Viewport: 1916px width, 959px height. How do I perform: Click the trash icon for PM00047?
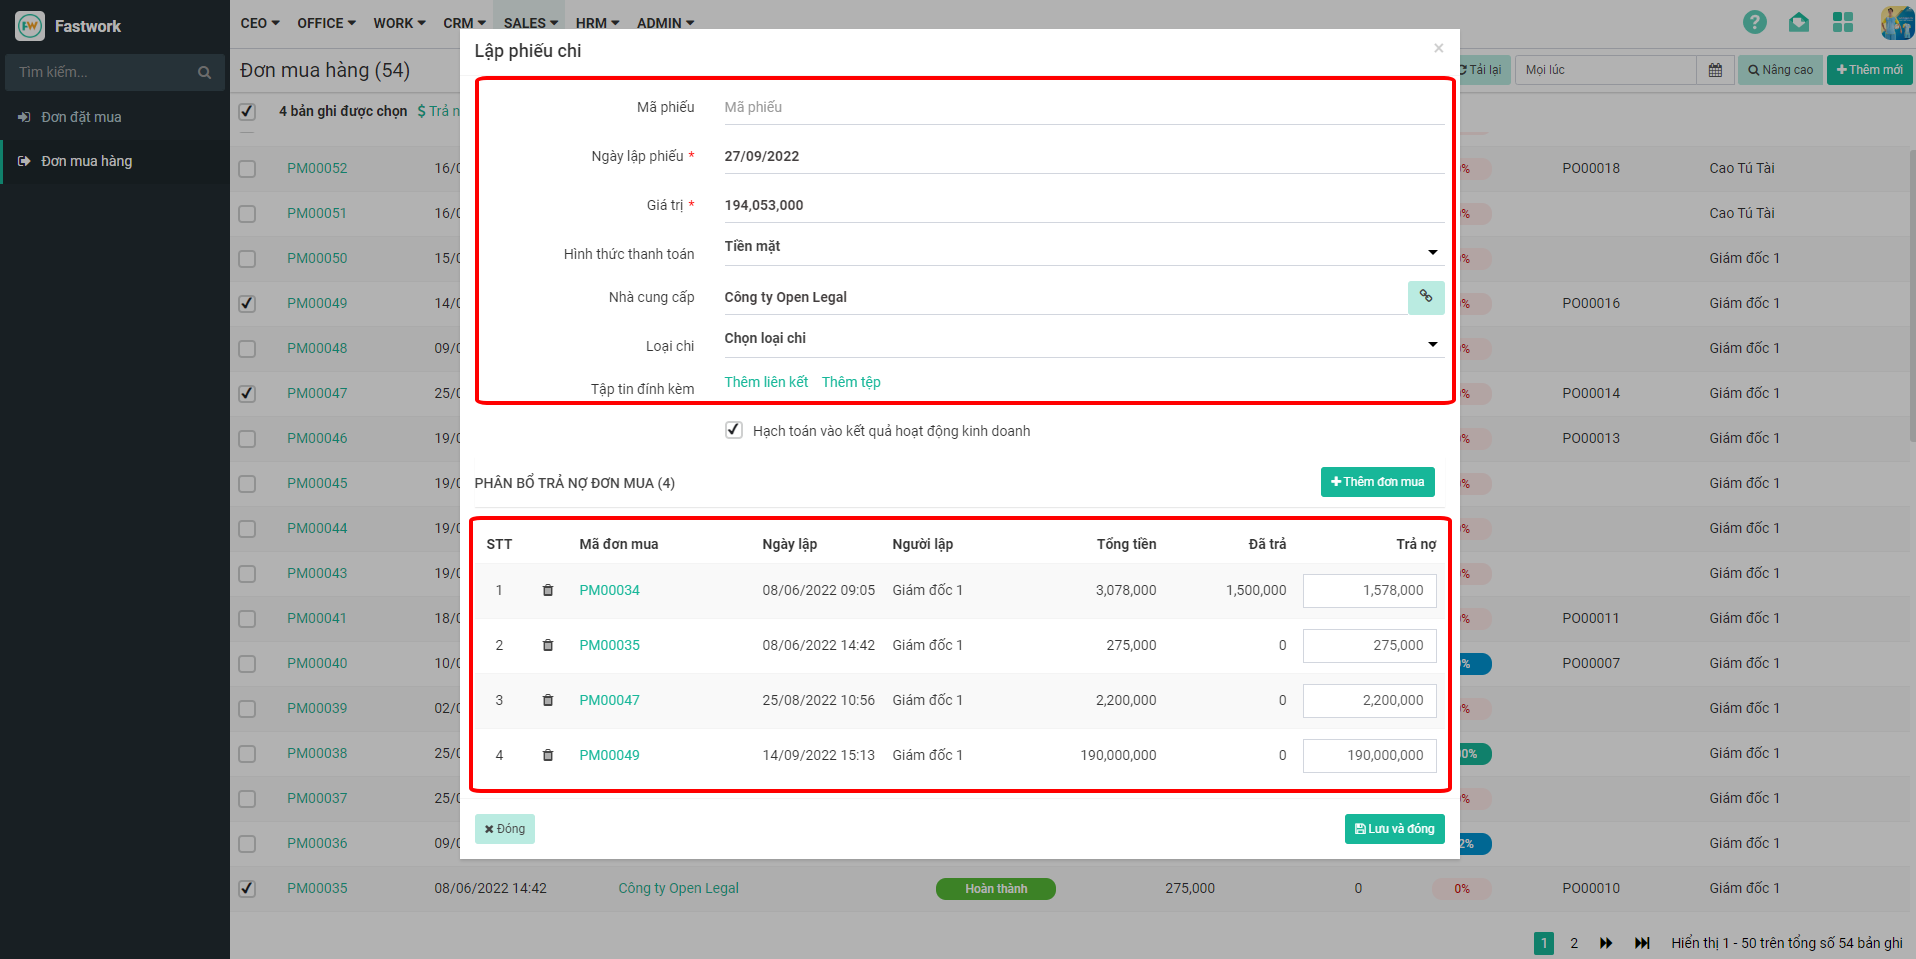pos(547,700)
